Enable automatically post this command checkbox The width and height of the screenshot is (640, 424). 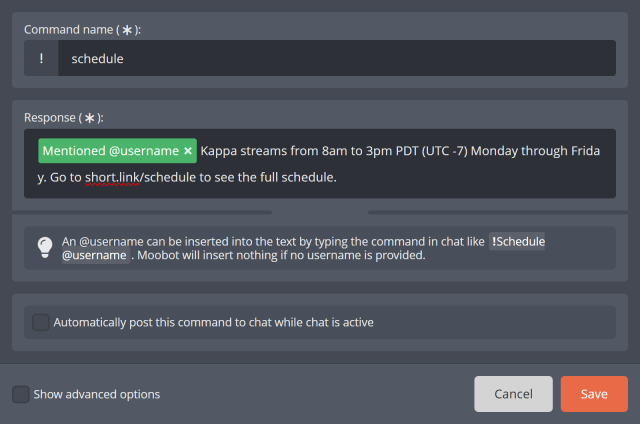coord(41,322)
